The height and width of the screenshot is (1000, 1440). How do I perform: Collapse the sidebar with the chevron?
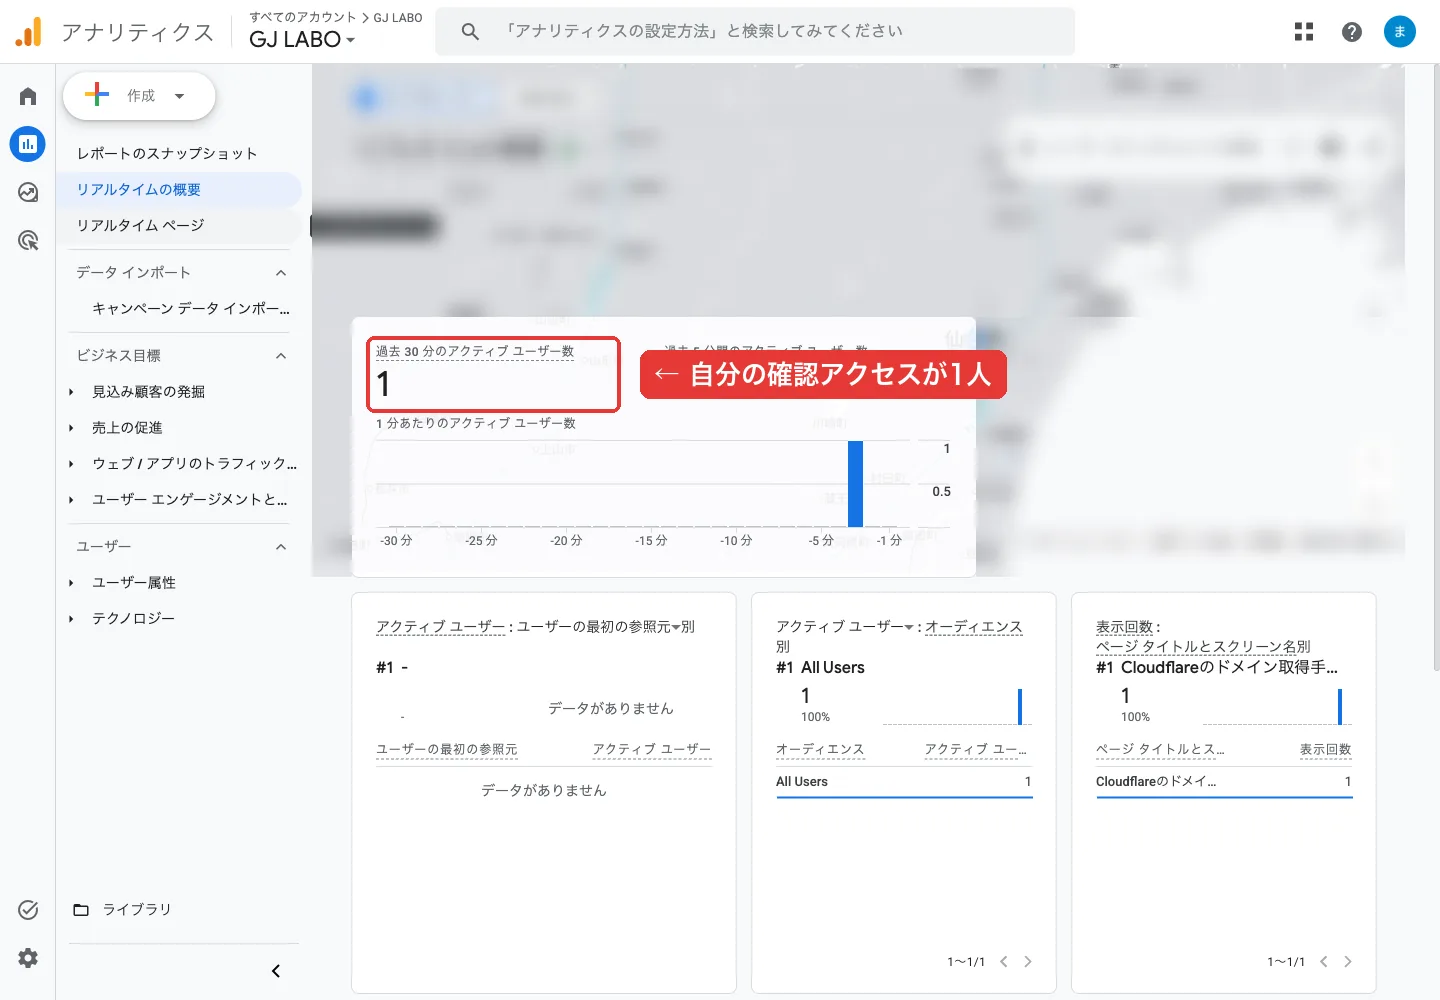pos(276,971)
